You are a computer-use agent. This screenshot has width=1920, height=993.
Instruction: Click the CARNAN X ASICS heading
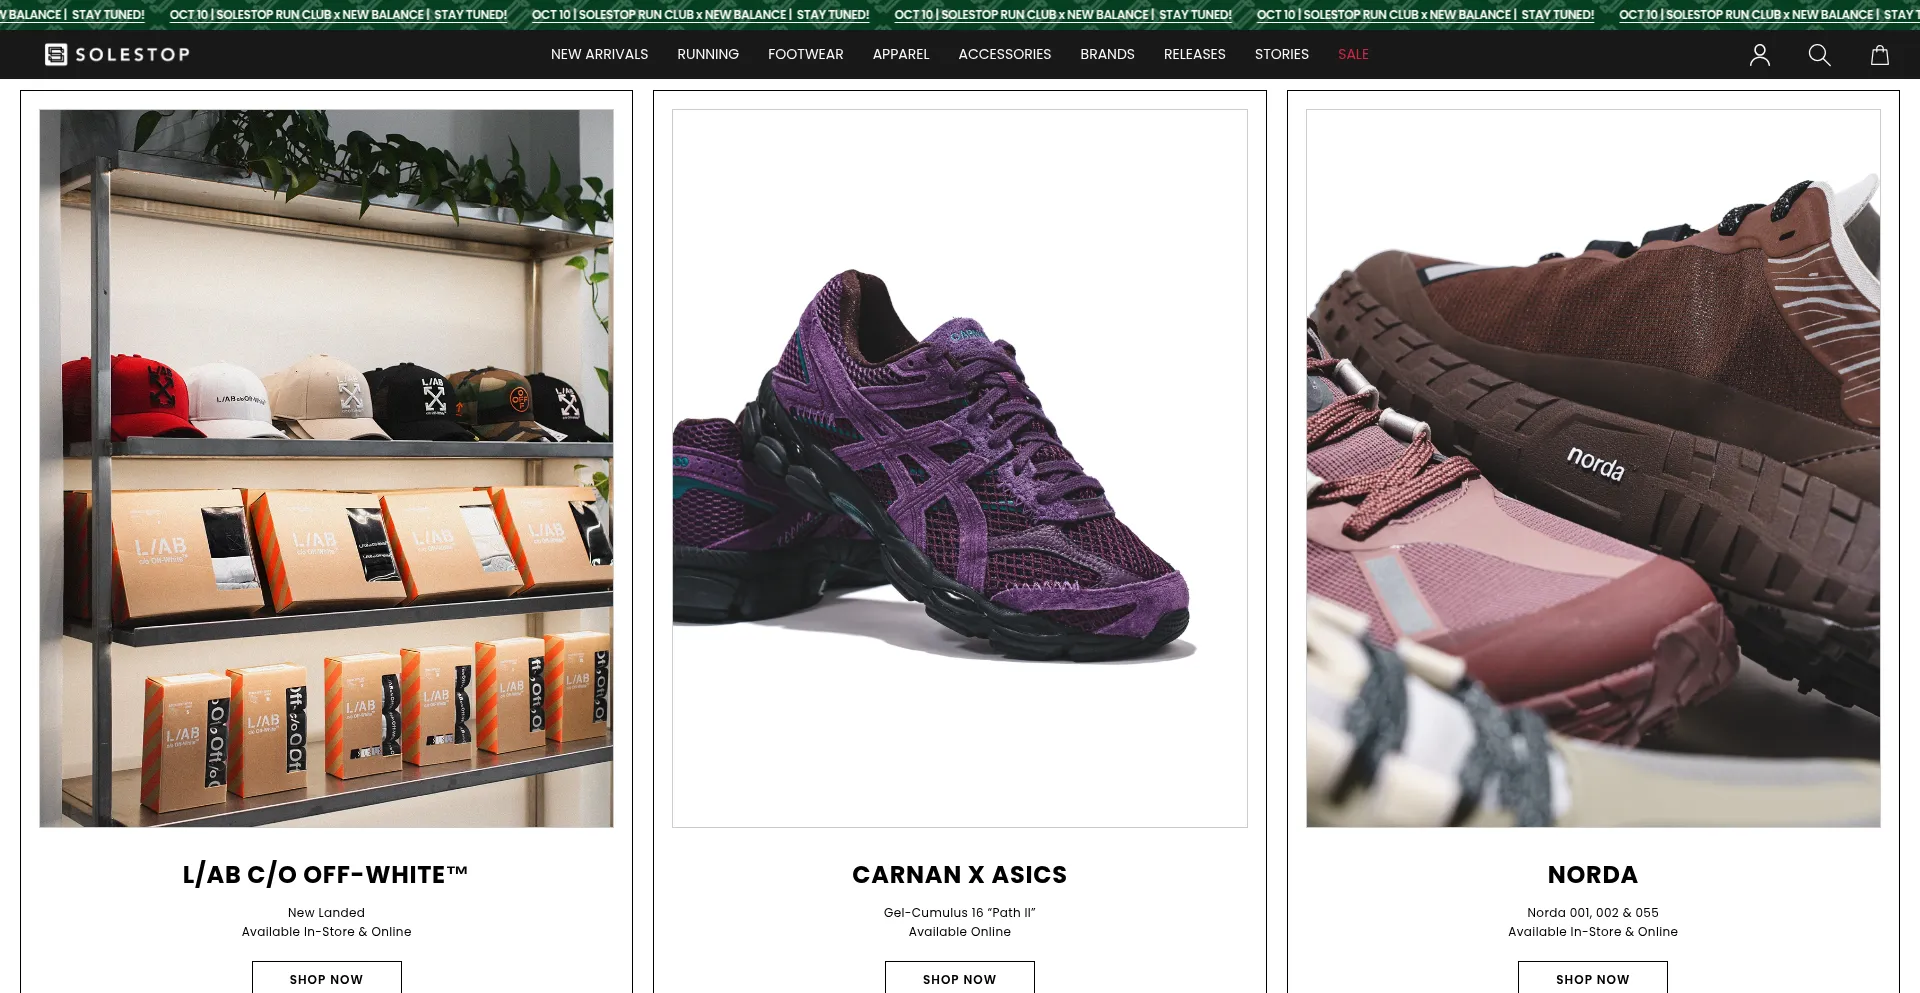960,875
